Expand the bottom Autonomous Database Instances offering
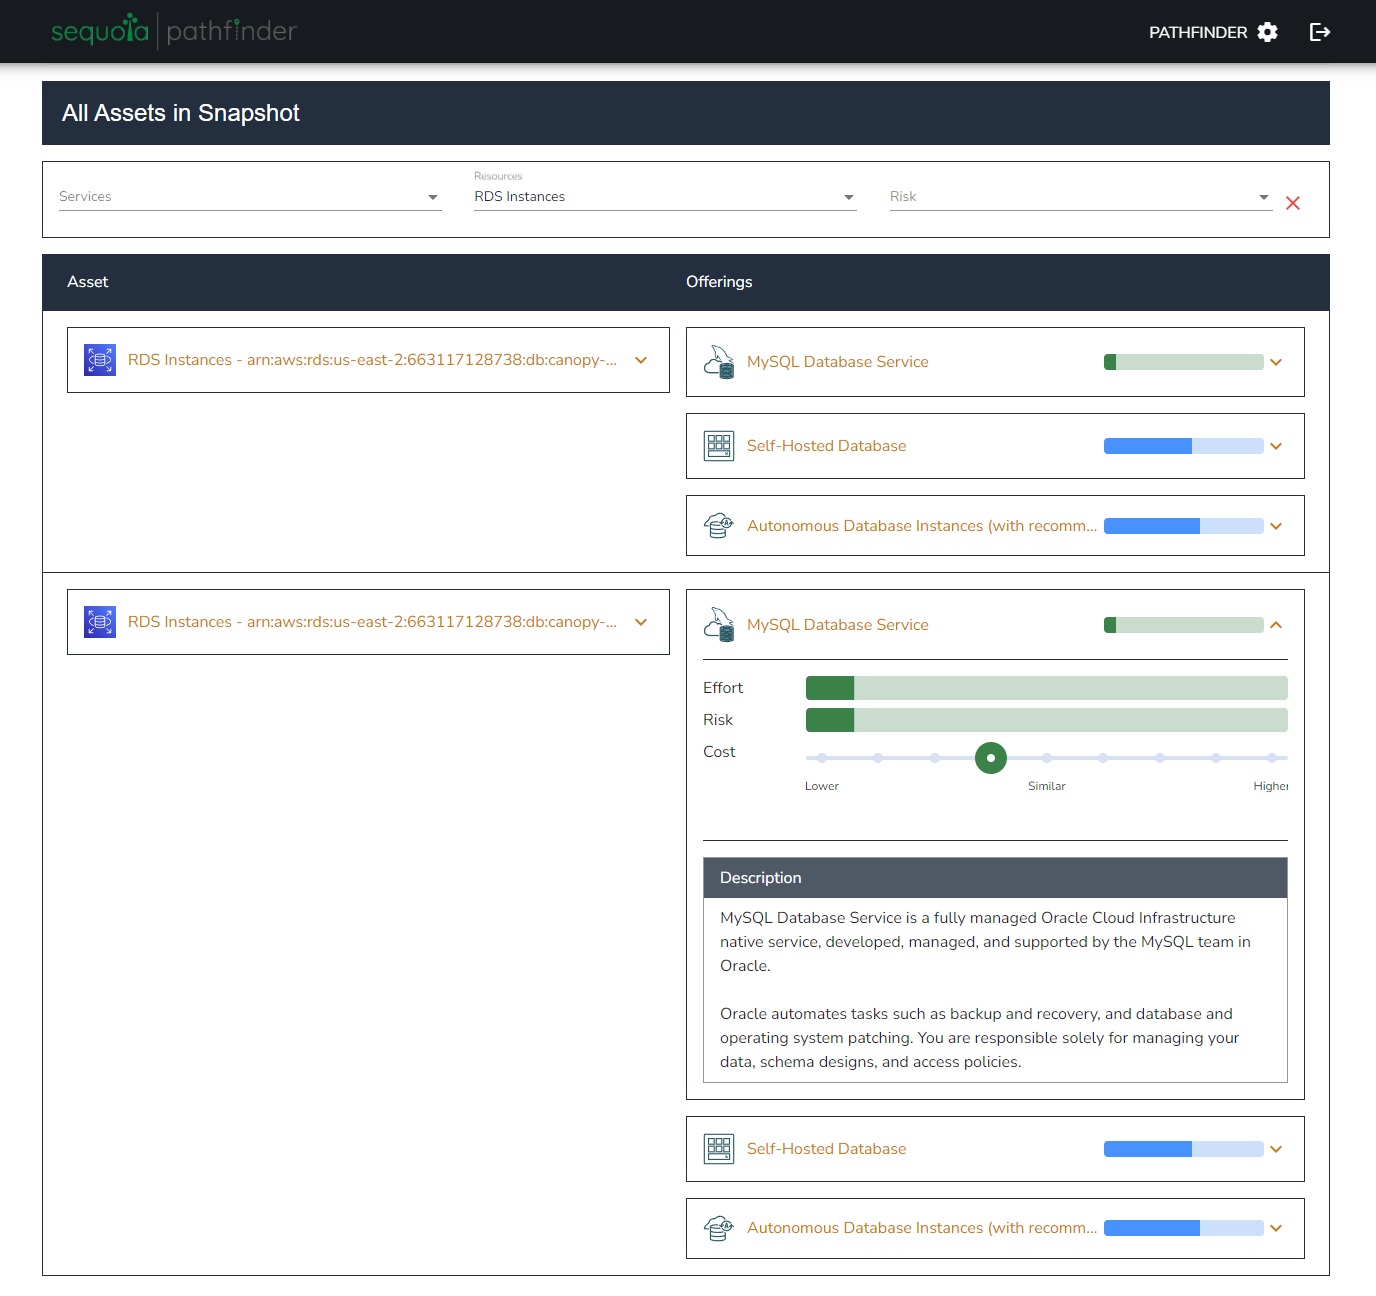 click(1276, 1228)
